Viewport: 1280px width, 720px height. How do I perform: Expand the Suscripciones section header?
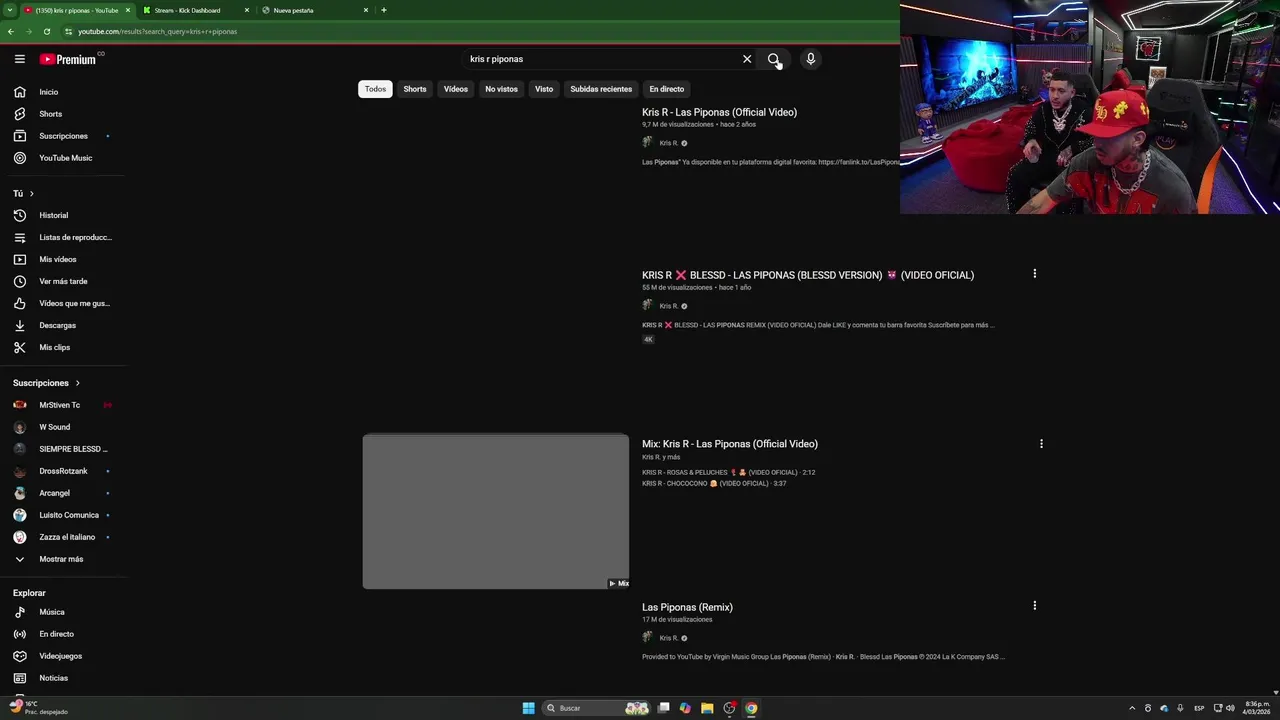click(46, 383)
